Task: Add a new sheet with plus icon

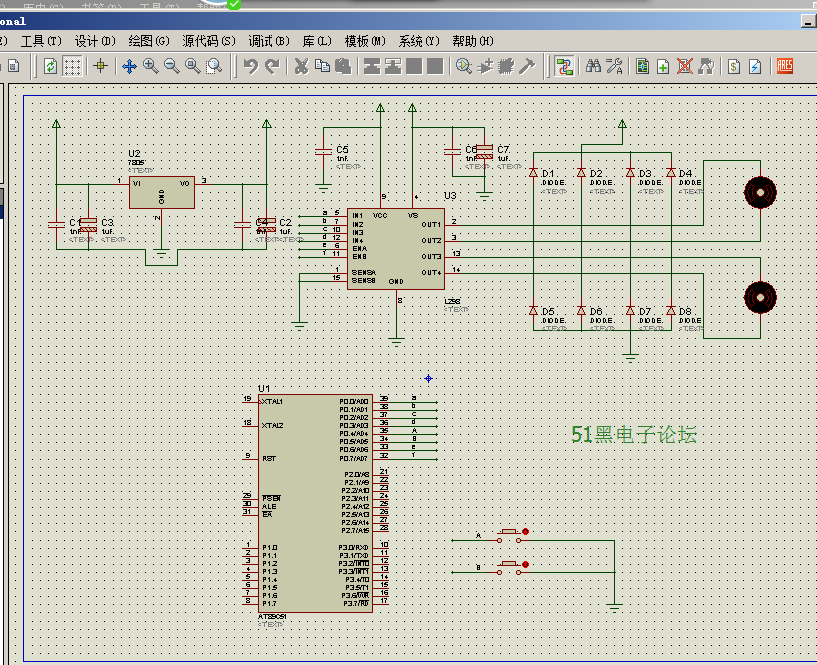Action: click(663, 66)
